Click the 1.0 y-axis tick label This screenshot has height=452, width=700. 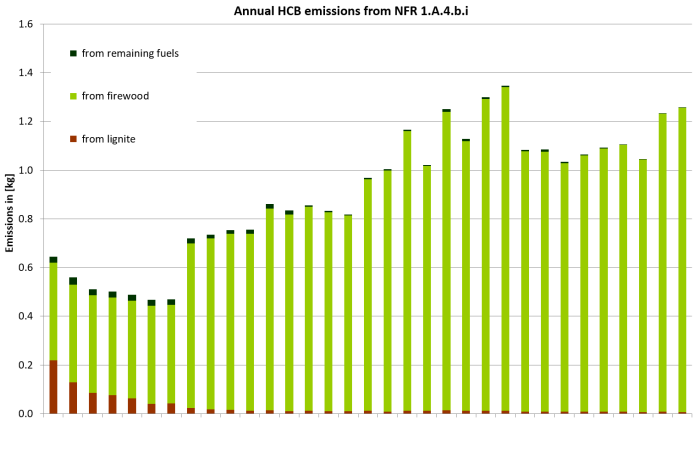point(26,170)
